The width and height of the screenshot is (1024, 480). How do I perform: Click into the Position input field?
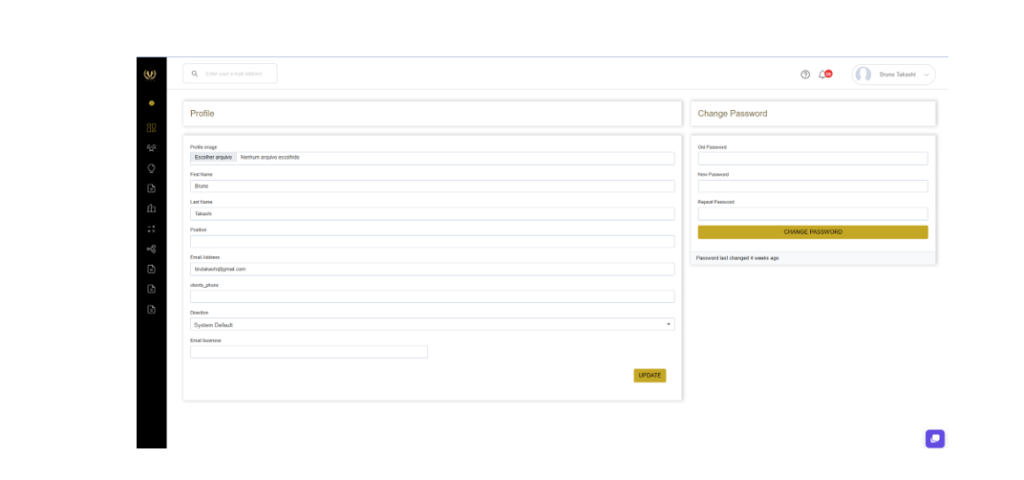pyautogui.click(x=432, y=241)
